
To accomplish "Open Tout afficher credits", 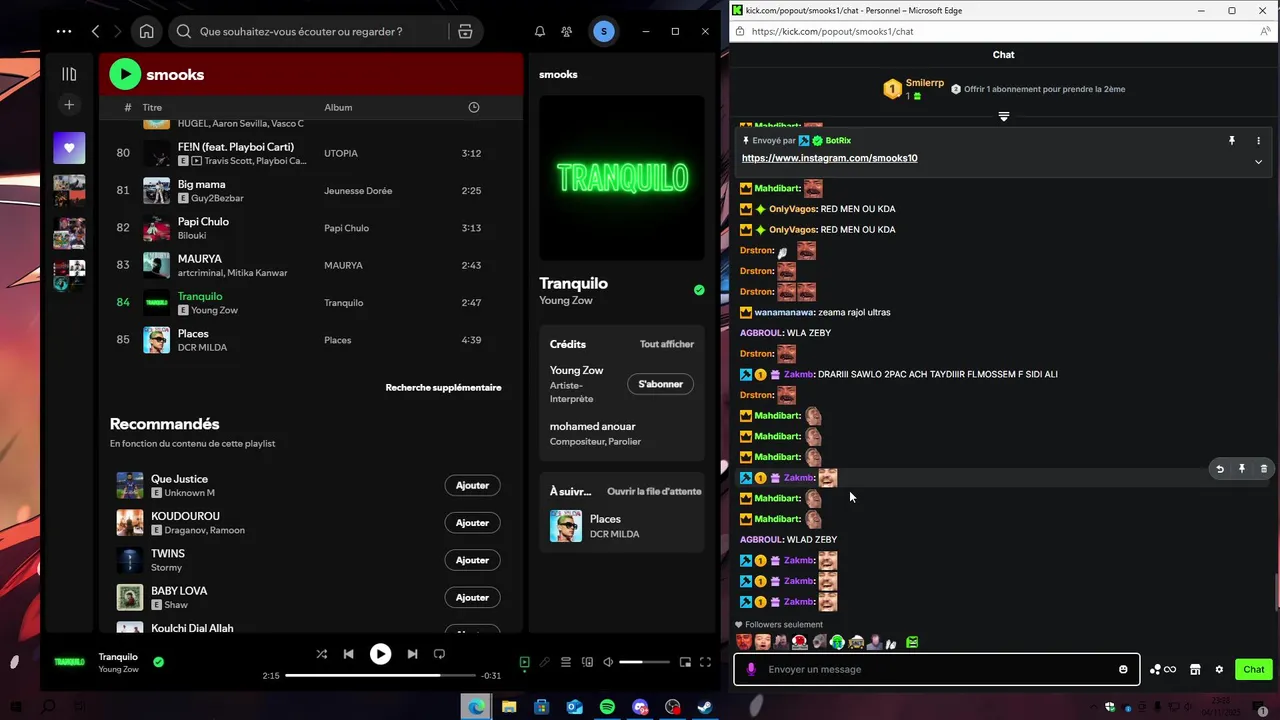I will [x=667, y=344].
